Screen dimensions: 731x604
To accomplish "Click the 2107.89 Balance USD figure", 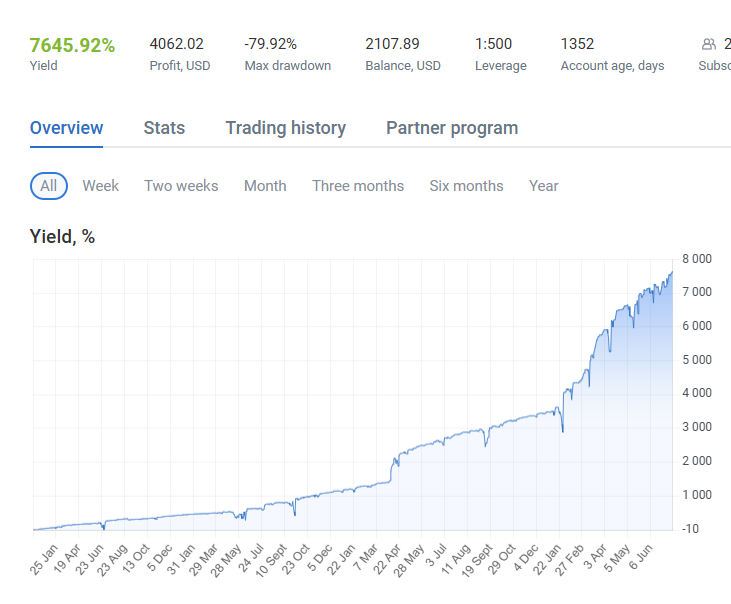I will point(392,44).
